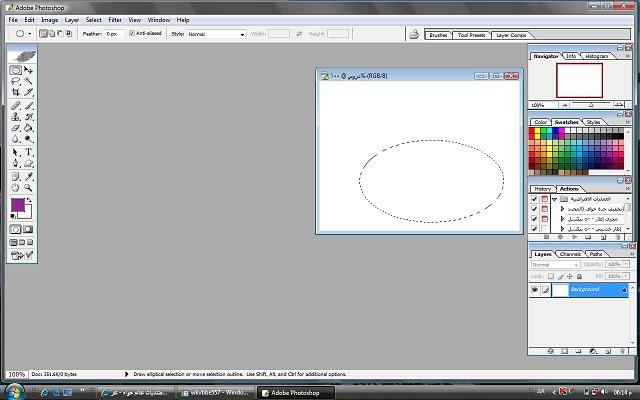Select the Crop tool
Screen dimensions: 640x400
pyautogui.click(x=16, y=93)
